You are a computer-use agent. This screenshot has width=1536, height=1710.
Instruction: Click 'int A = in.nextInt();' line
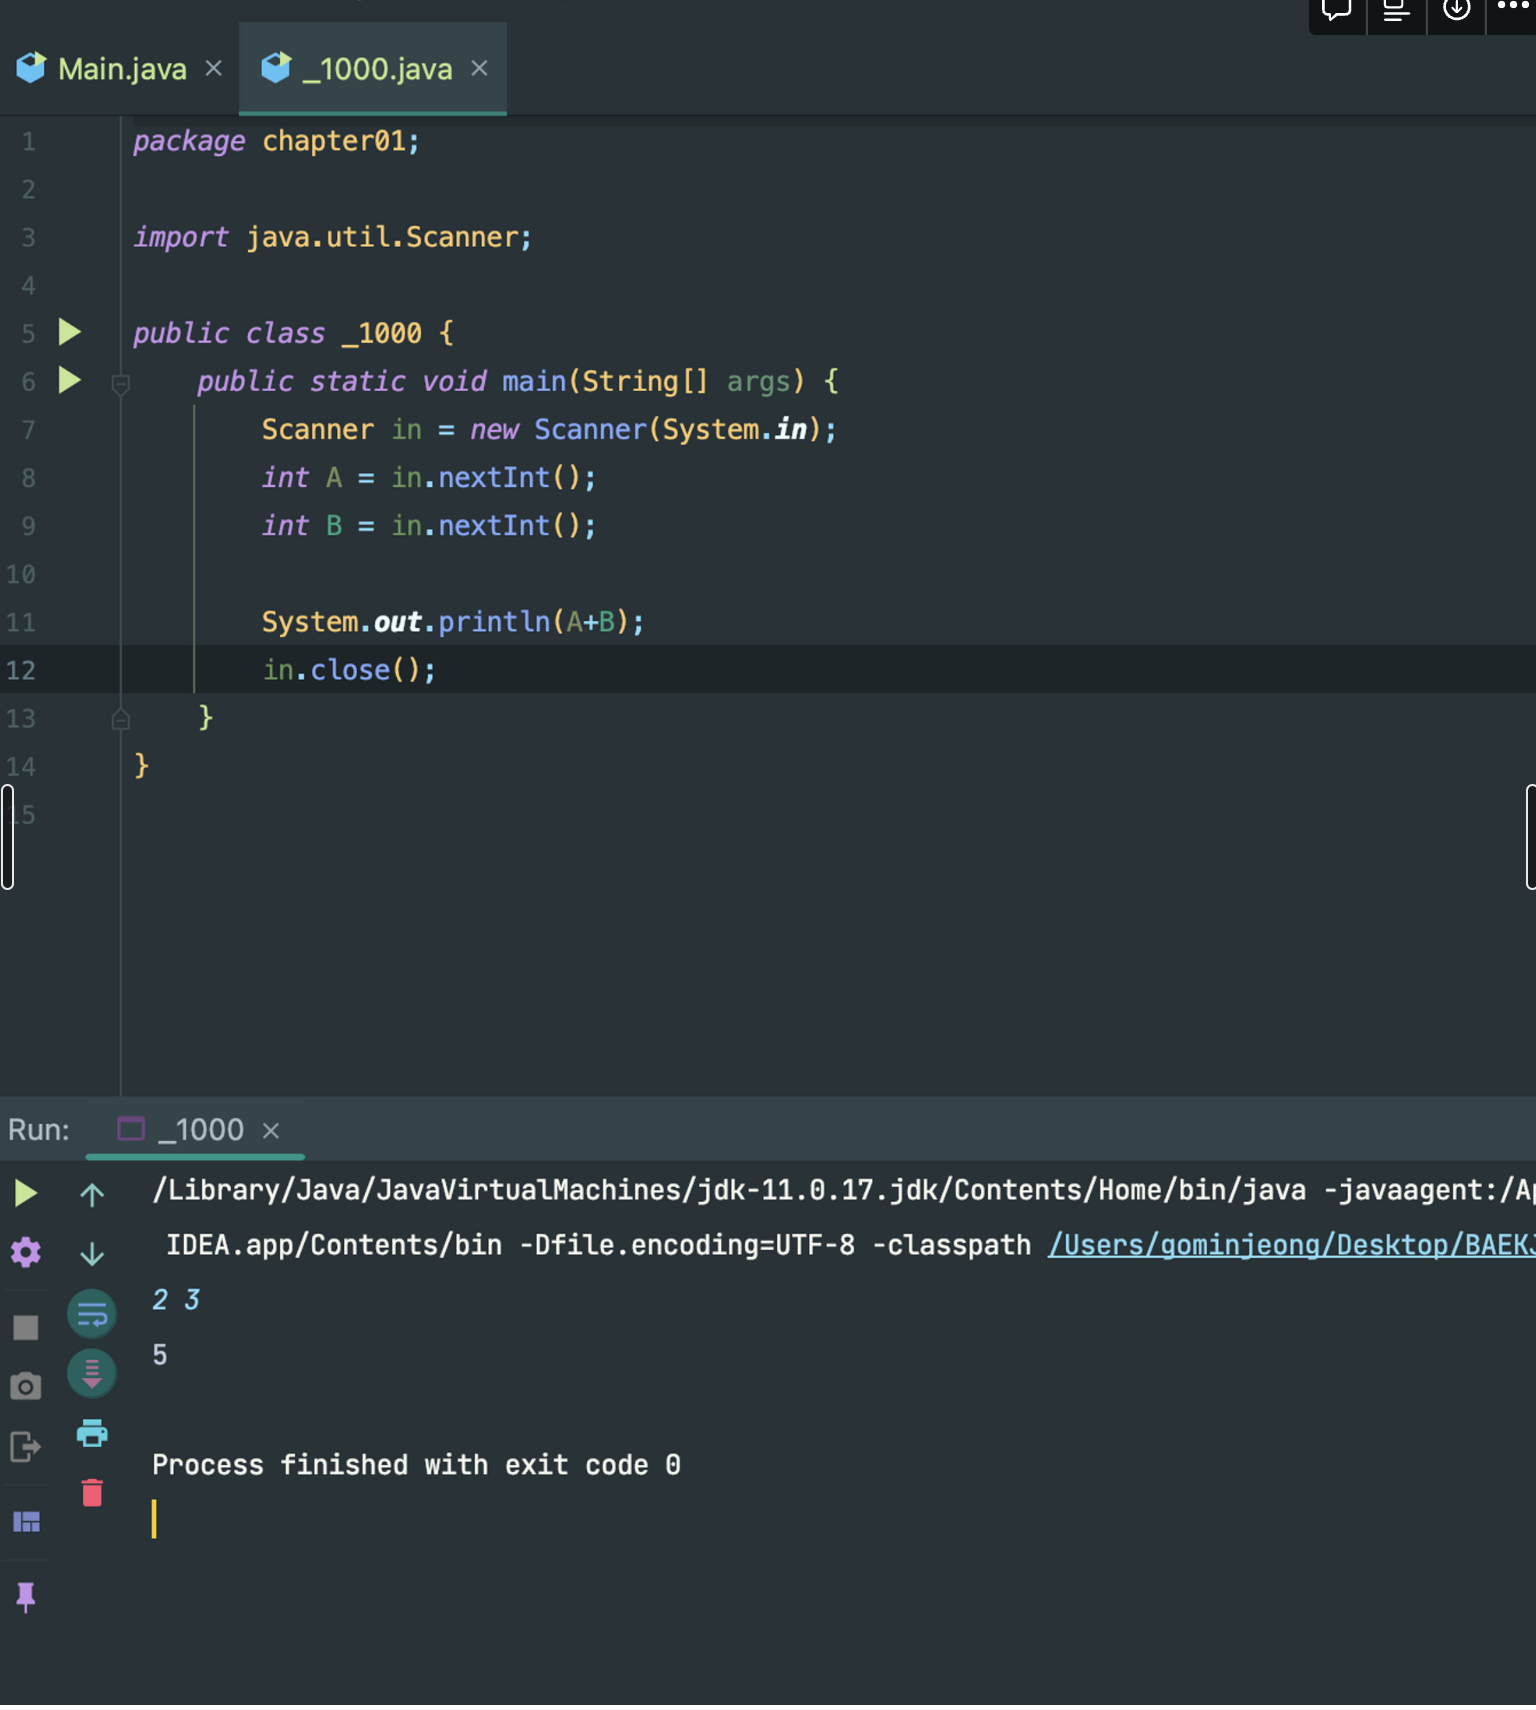429,477
